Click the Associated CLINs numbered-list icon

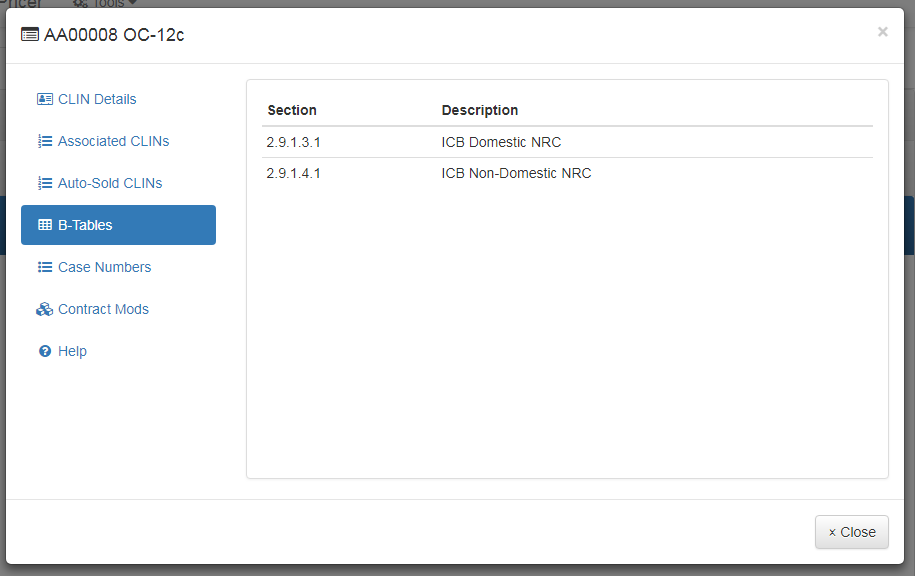(44, 140)
